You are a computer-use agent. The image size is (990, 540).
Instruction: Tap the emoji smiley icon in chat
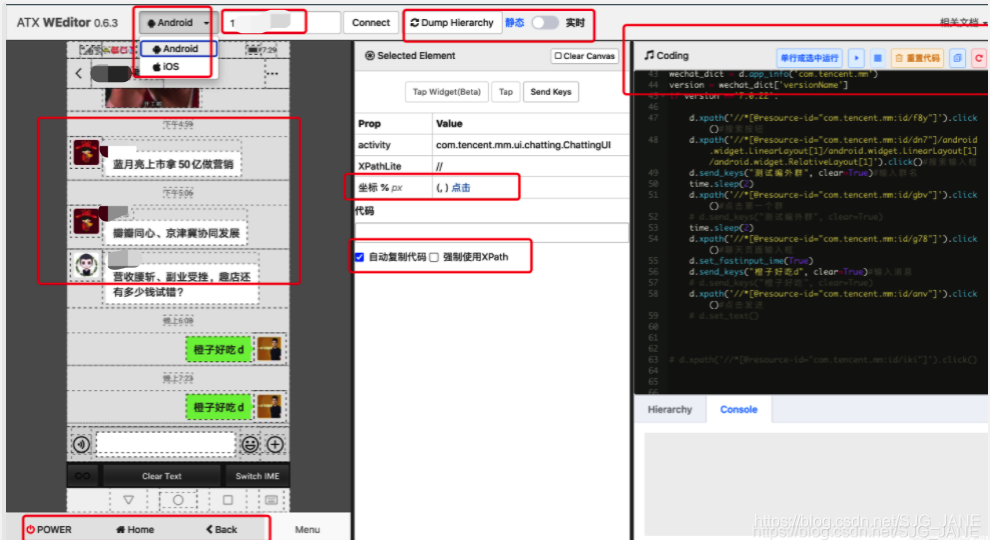pyautogui.click(x=250, y=444)
